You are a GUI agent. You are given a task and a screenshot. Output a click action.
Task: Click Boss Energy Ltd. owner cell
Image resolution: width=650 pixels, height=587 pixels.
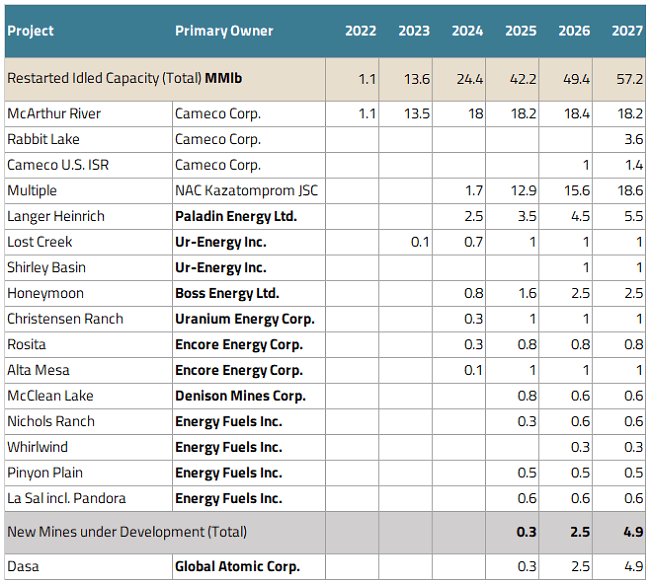(249, 294)
